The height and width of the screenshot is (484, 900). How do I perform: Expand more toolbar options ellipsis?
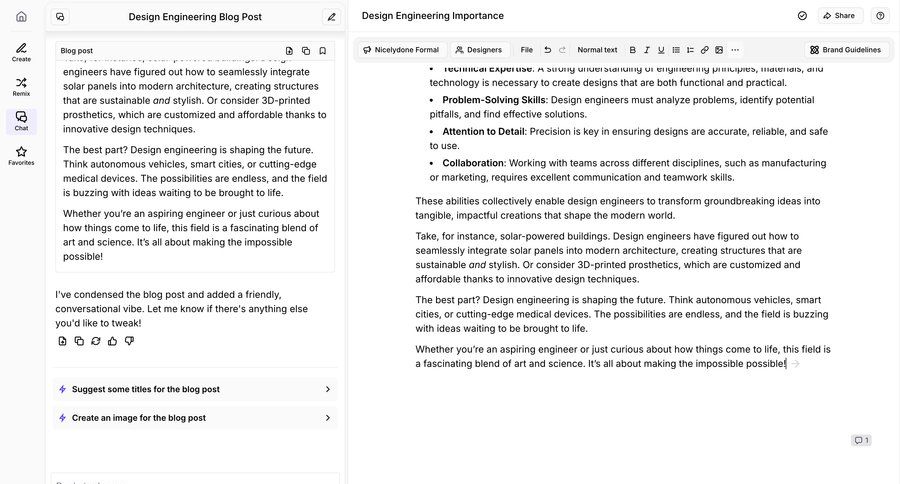pos(735,50)
